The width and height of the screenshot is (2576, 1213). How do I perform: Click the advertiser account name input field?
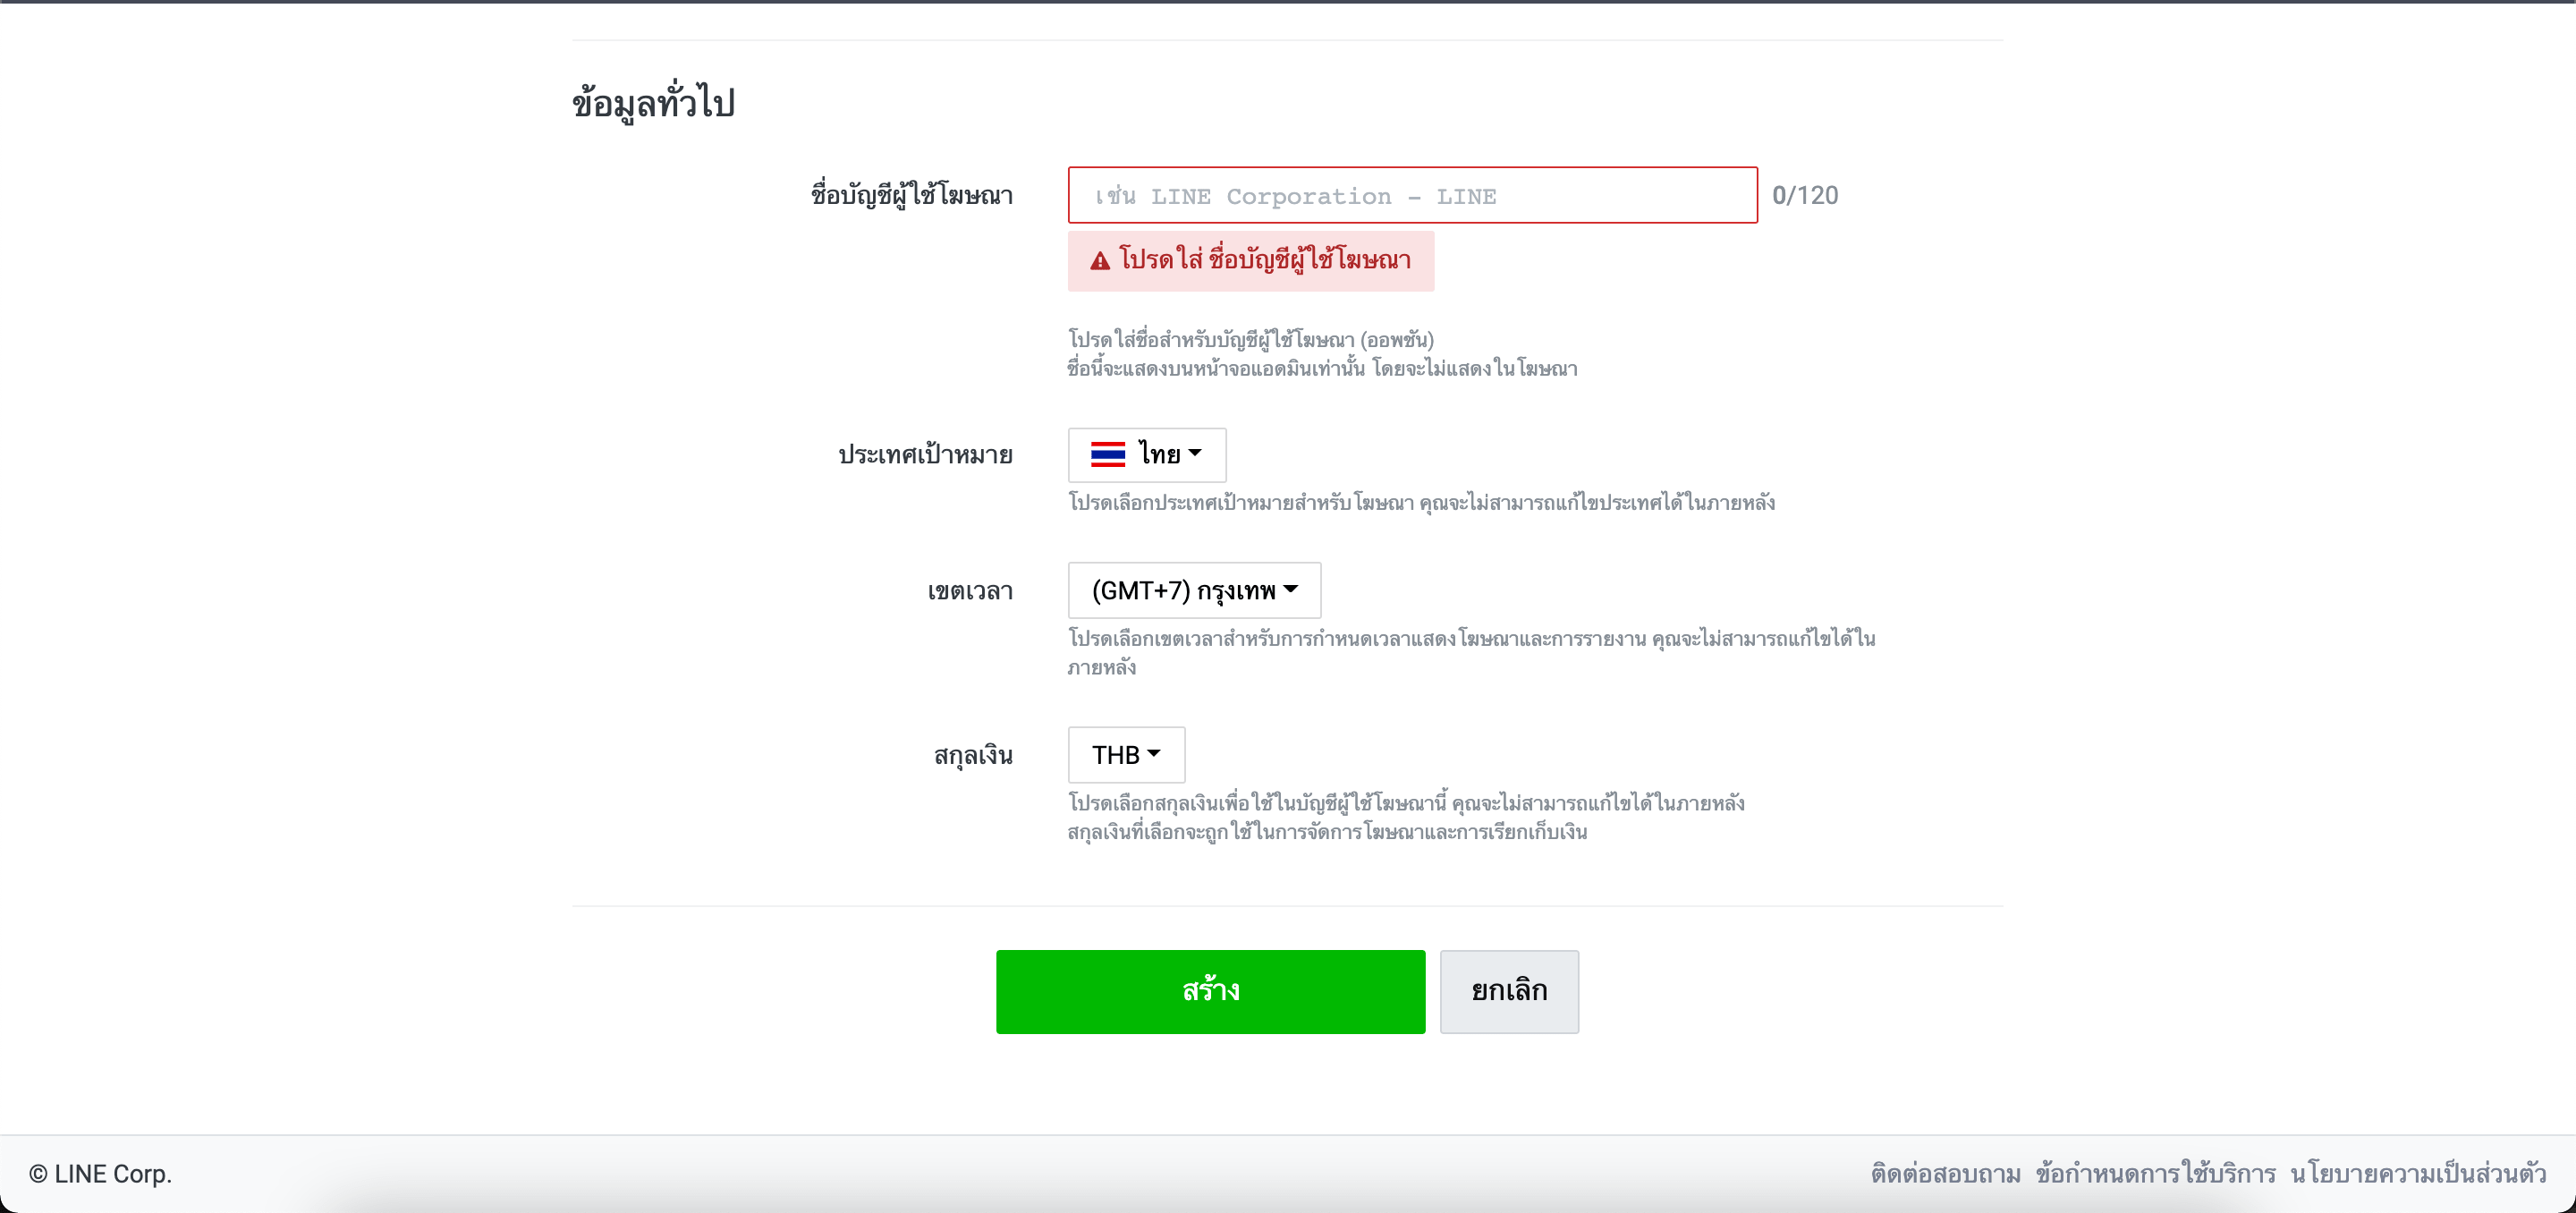click(x=1412, y=195)
